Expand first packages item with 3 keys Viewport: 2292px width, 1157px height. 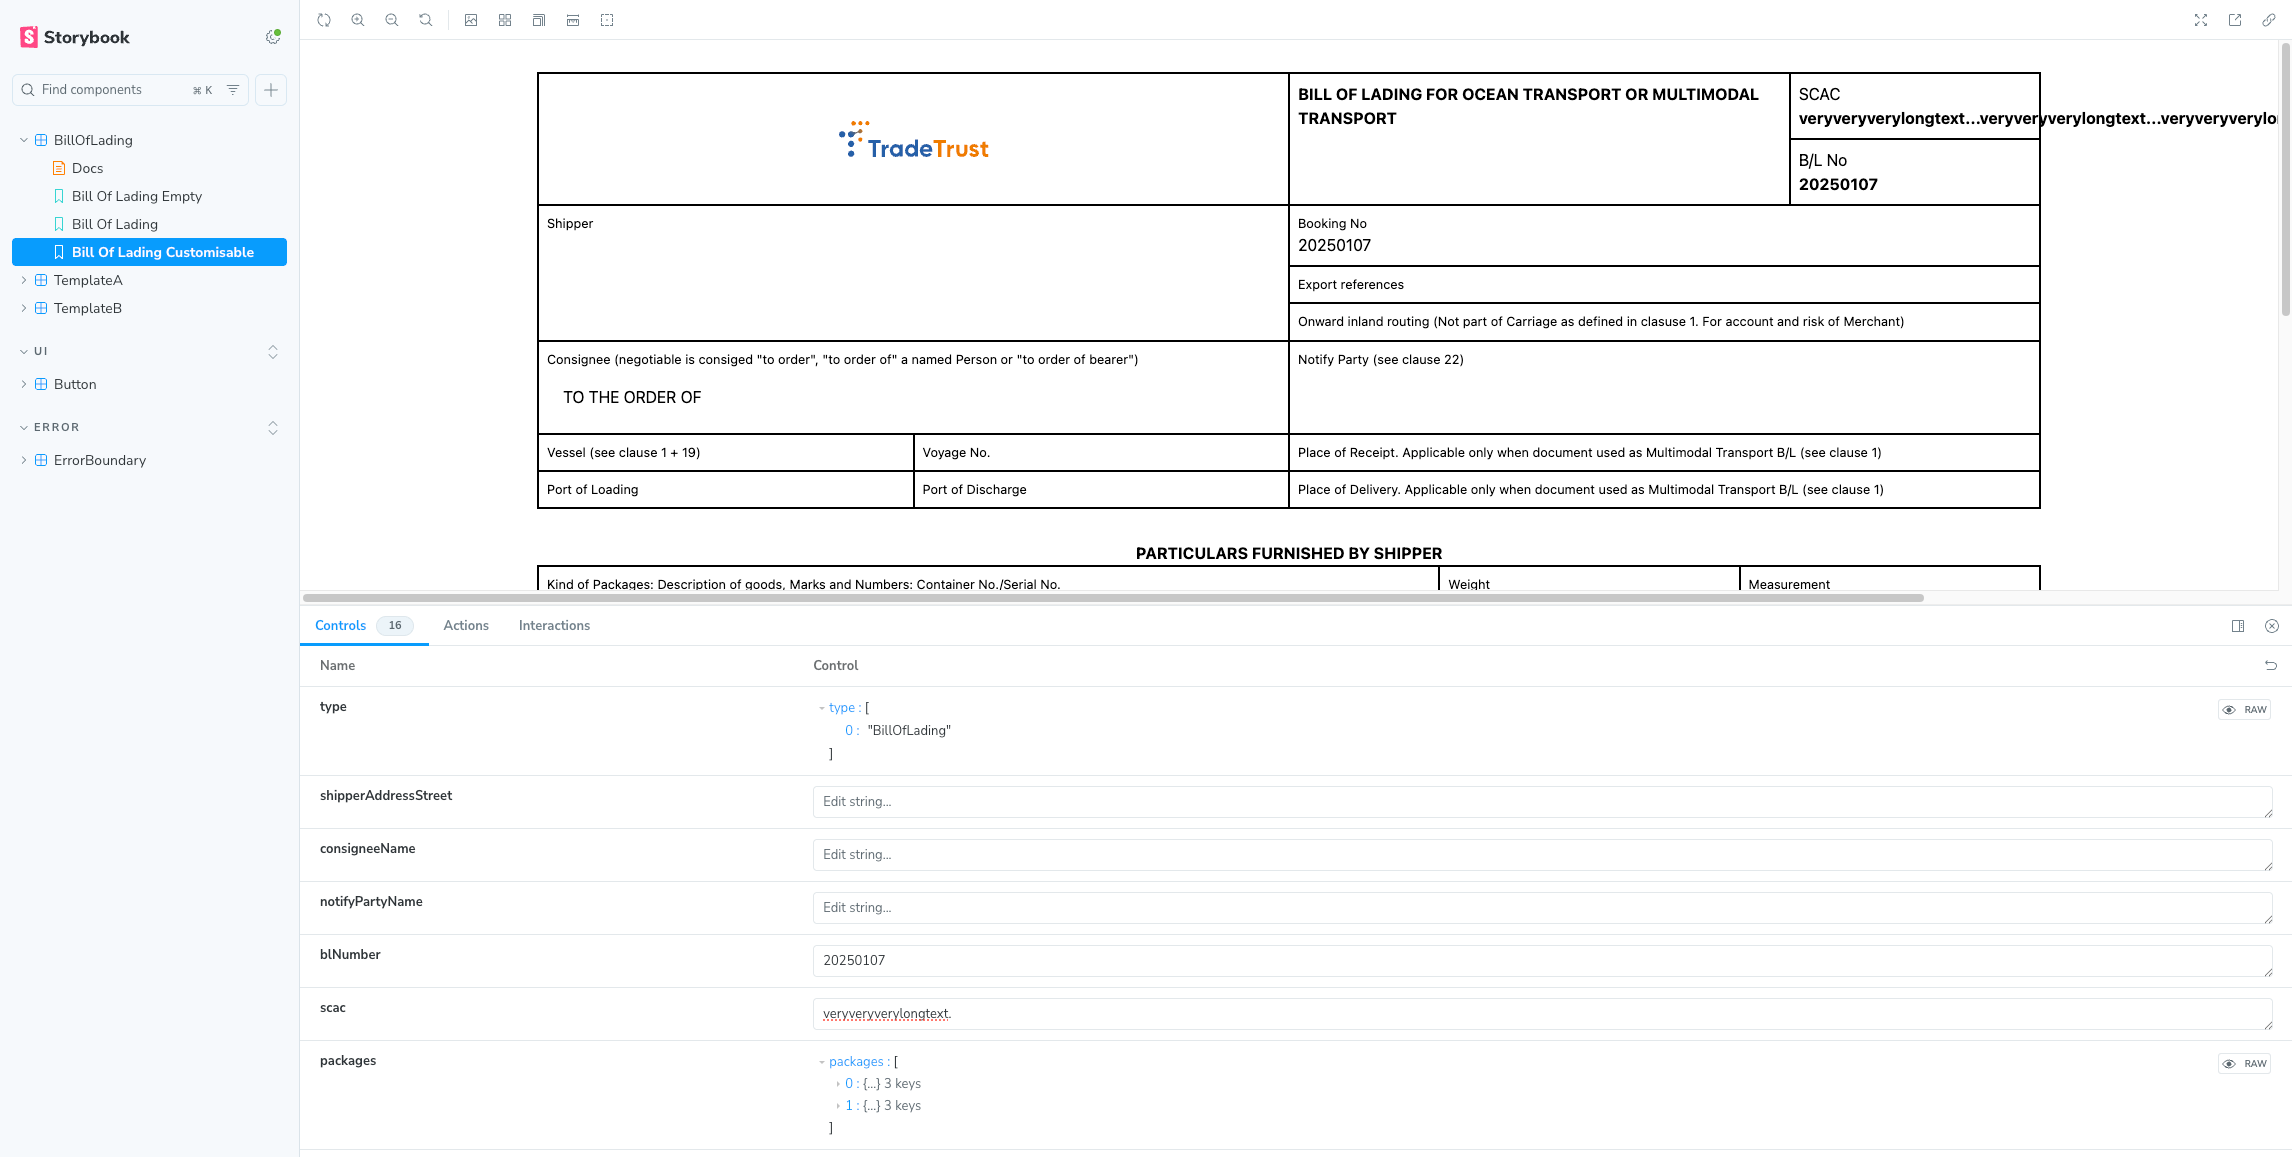coord(838,1084)
